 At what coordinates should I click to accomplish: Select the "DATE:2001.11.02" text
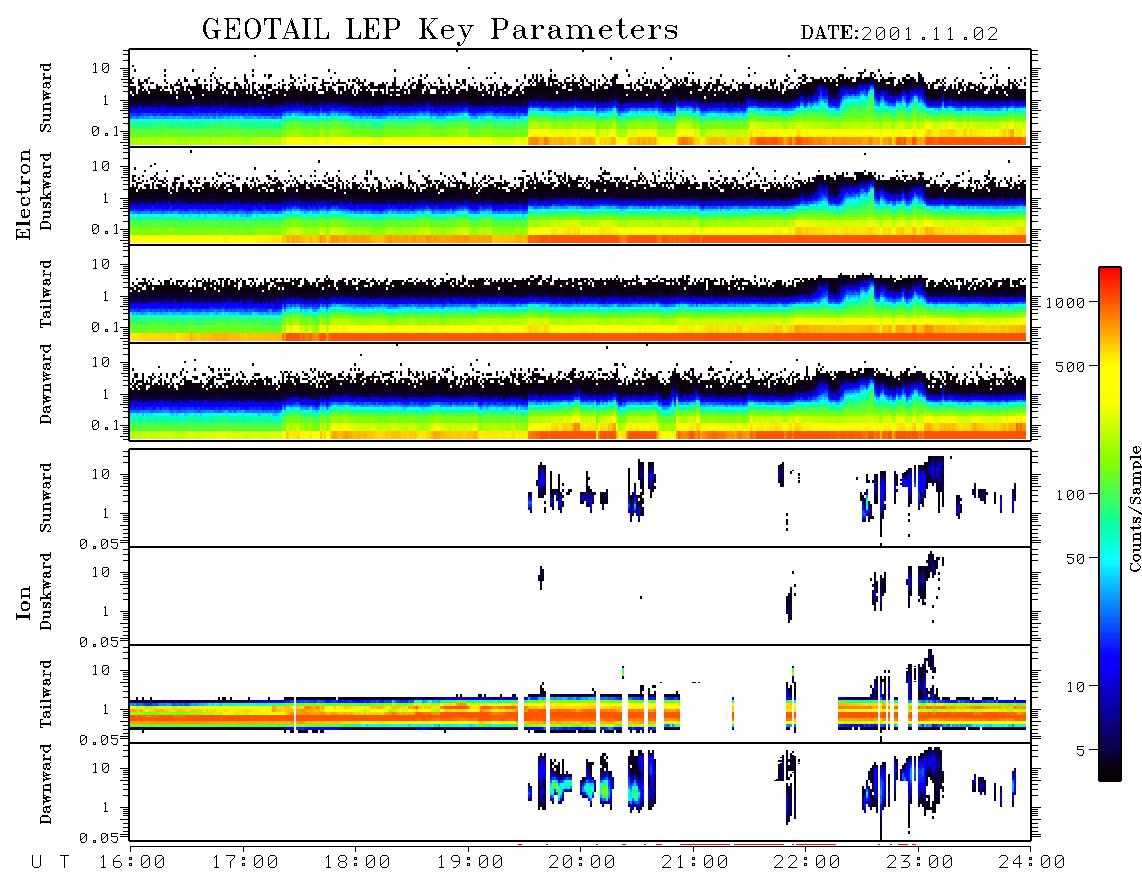pyautogui.click(x=899, y=33)
